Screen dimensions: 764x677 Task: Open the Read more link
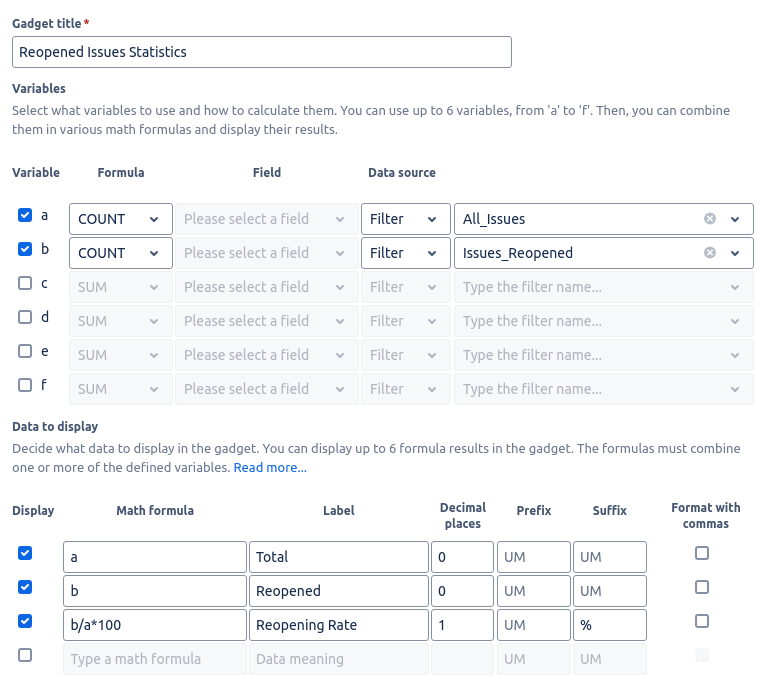[x=270, y=467]
